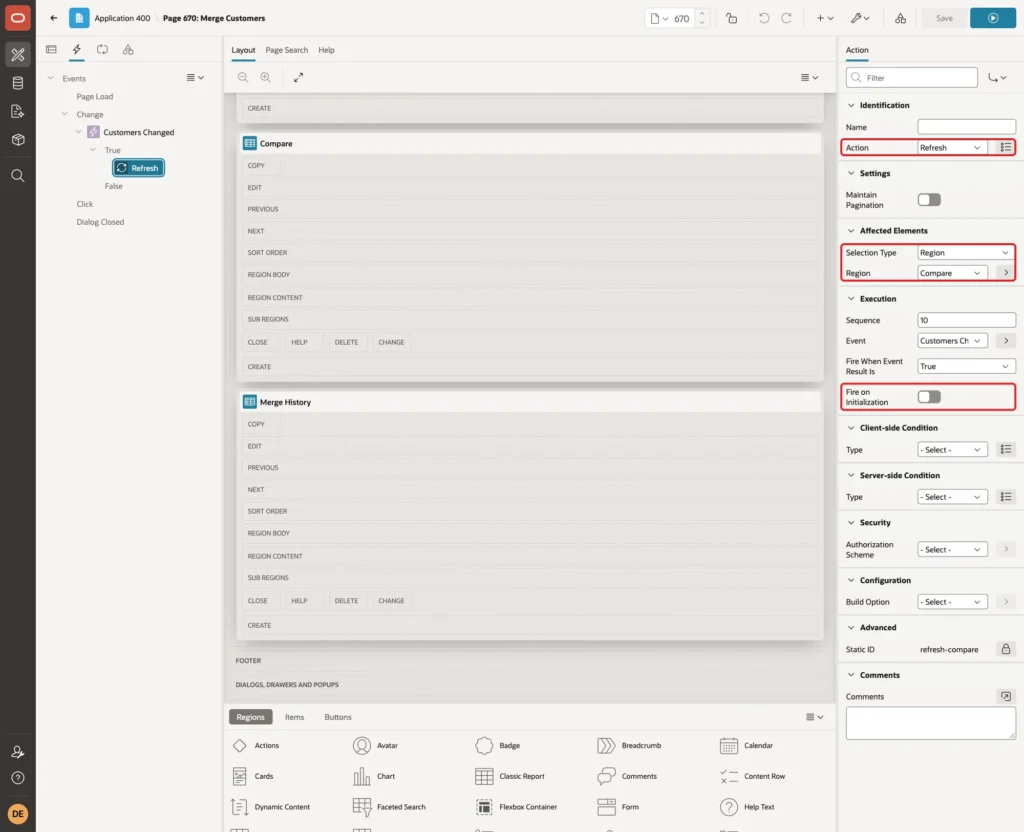
Task: Collapse the Affected Elements section
Action: click(851, 231)
